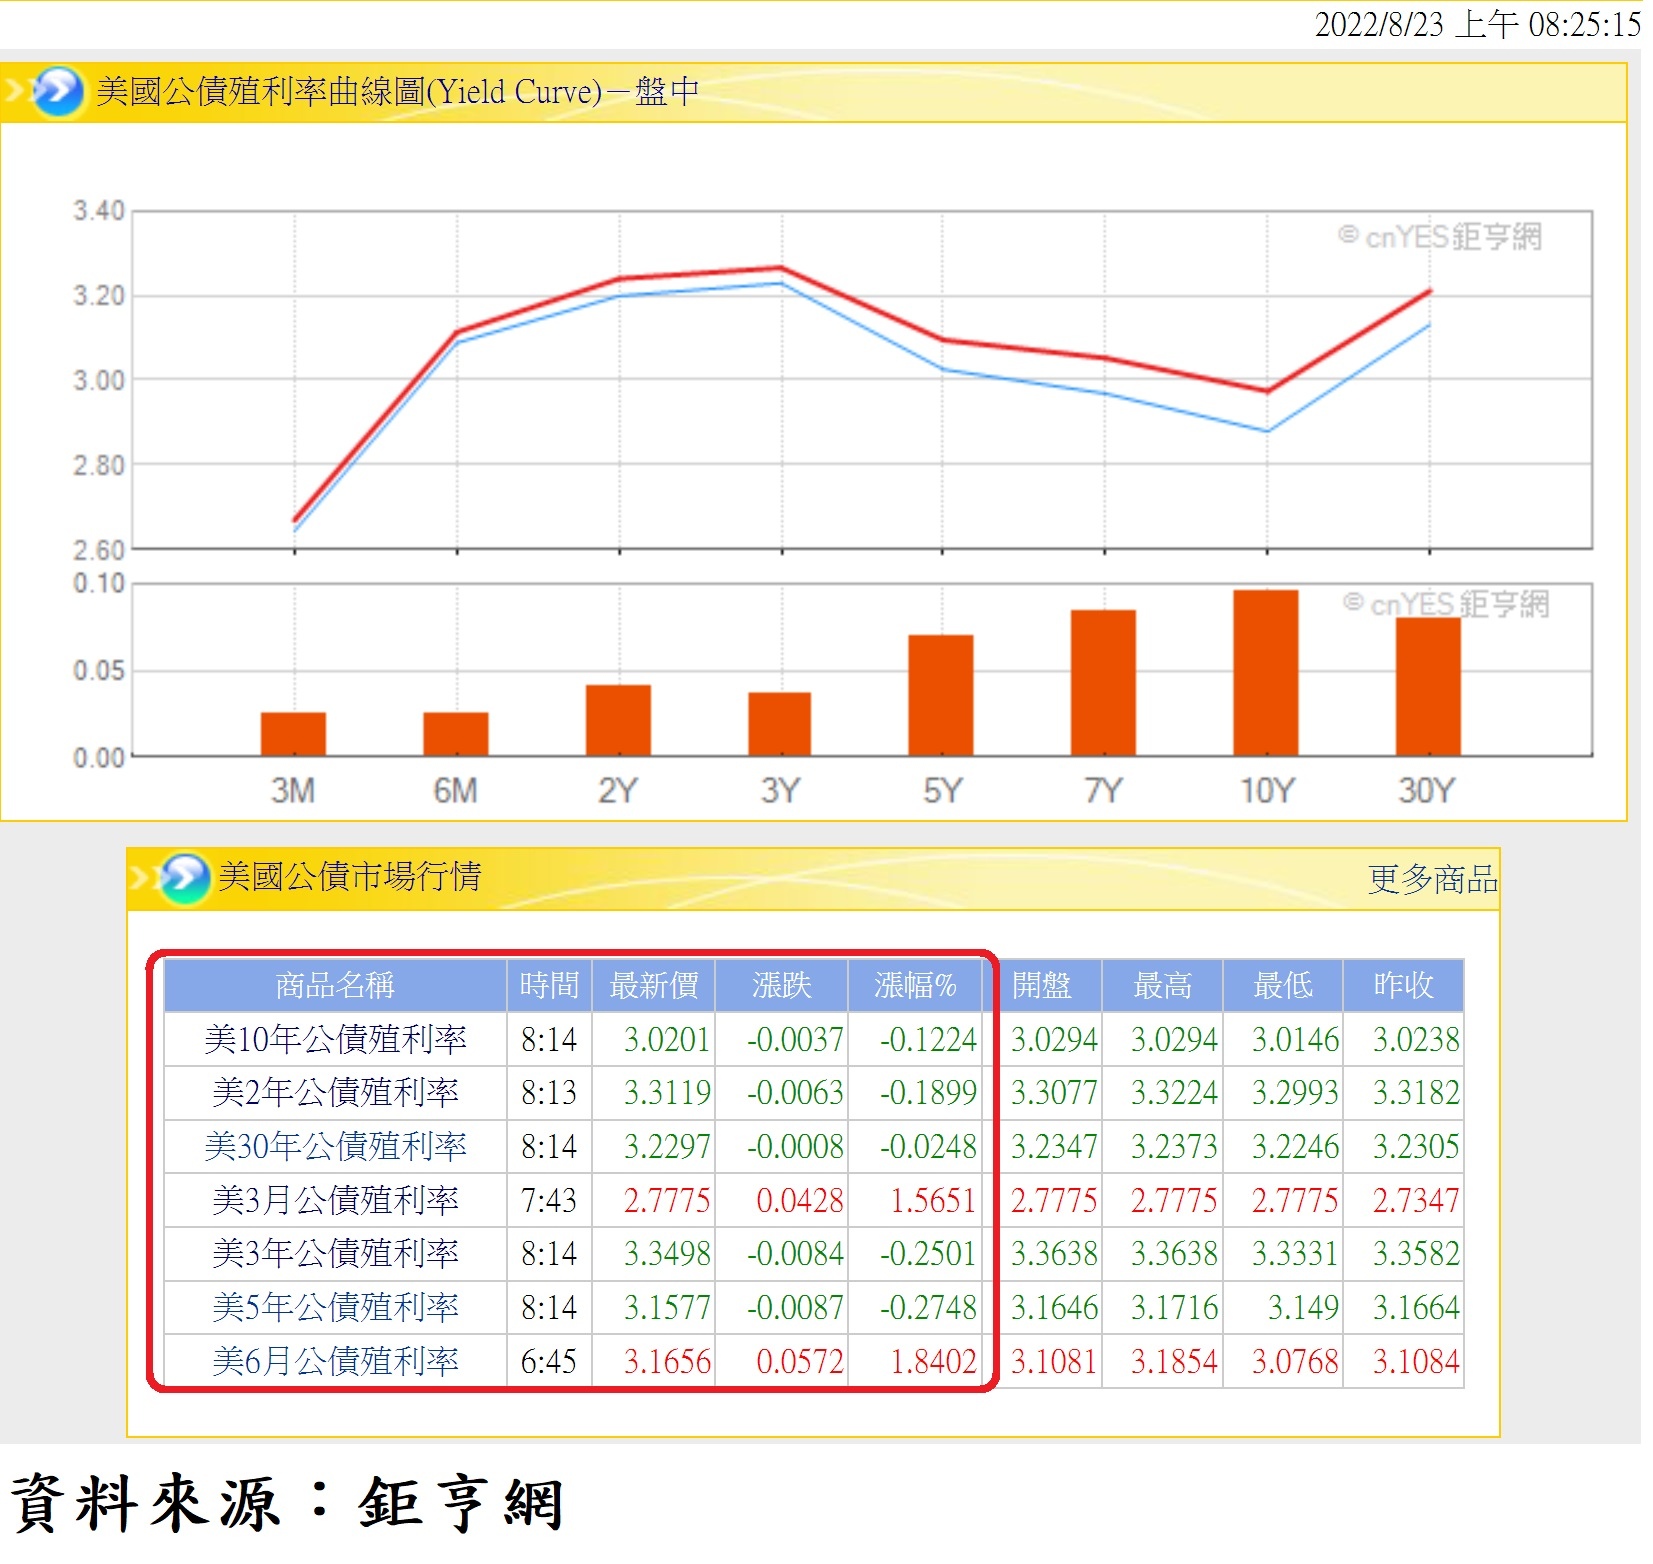Click the 2Y orange bar in chart
This screenshot has height=1564, width=1653.
tap(618, 720)
